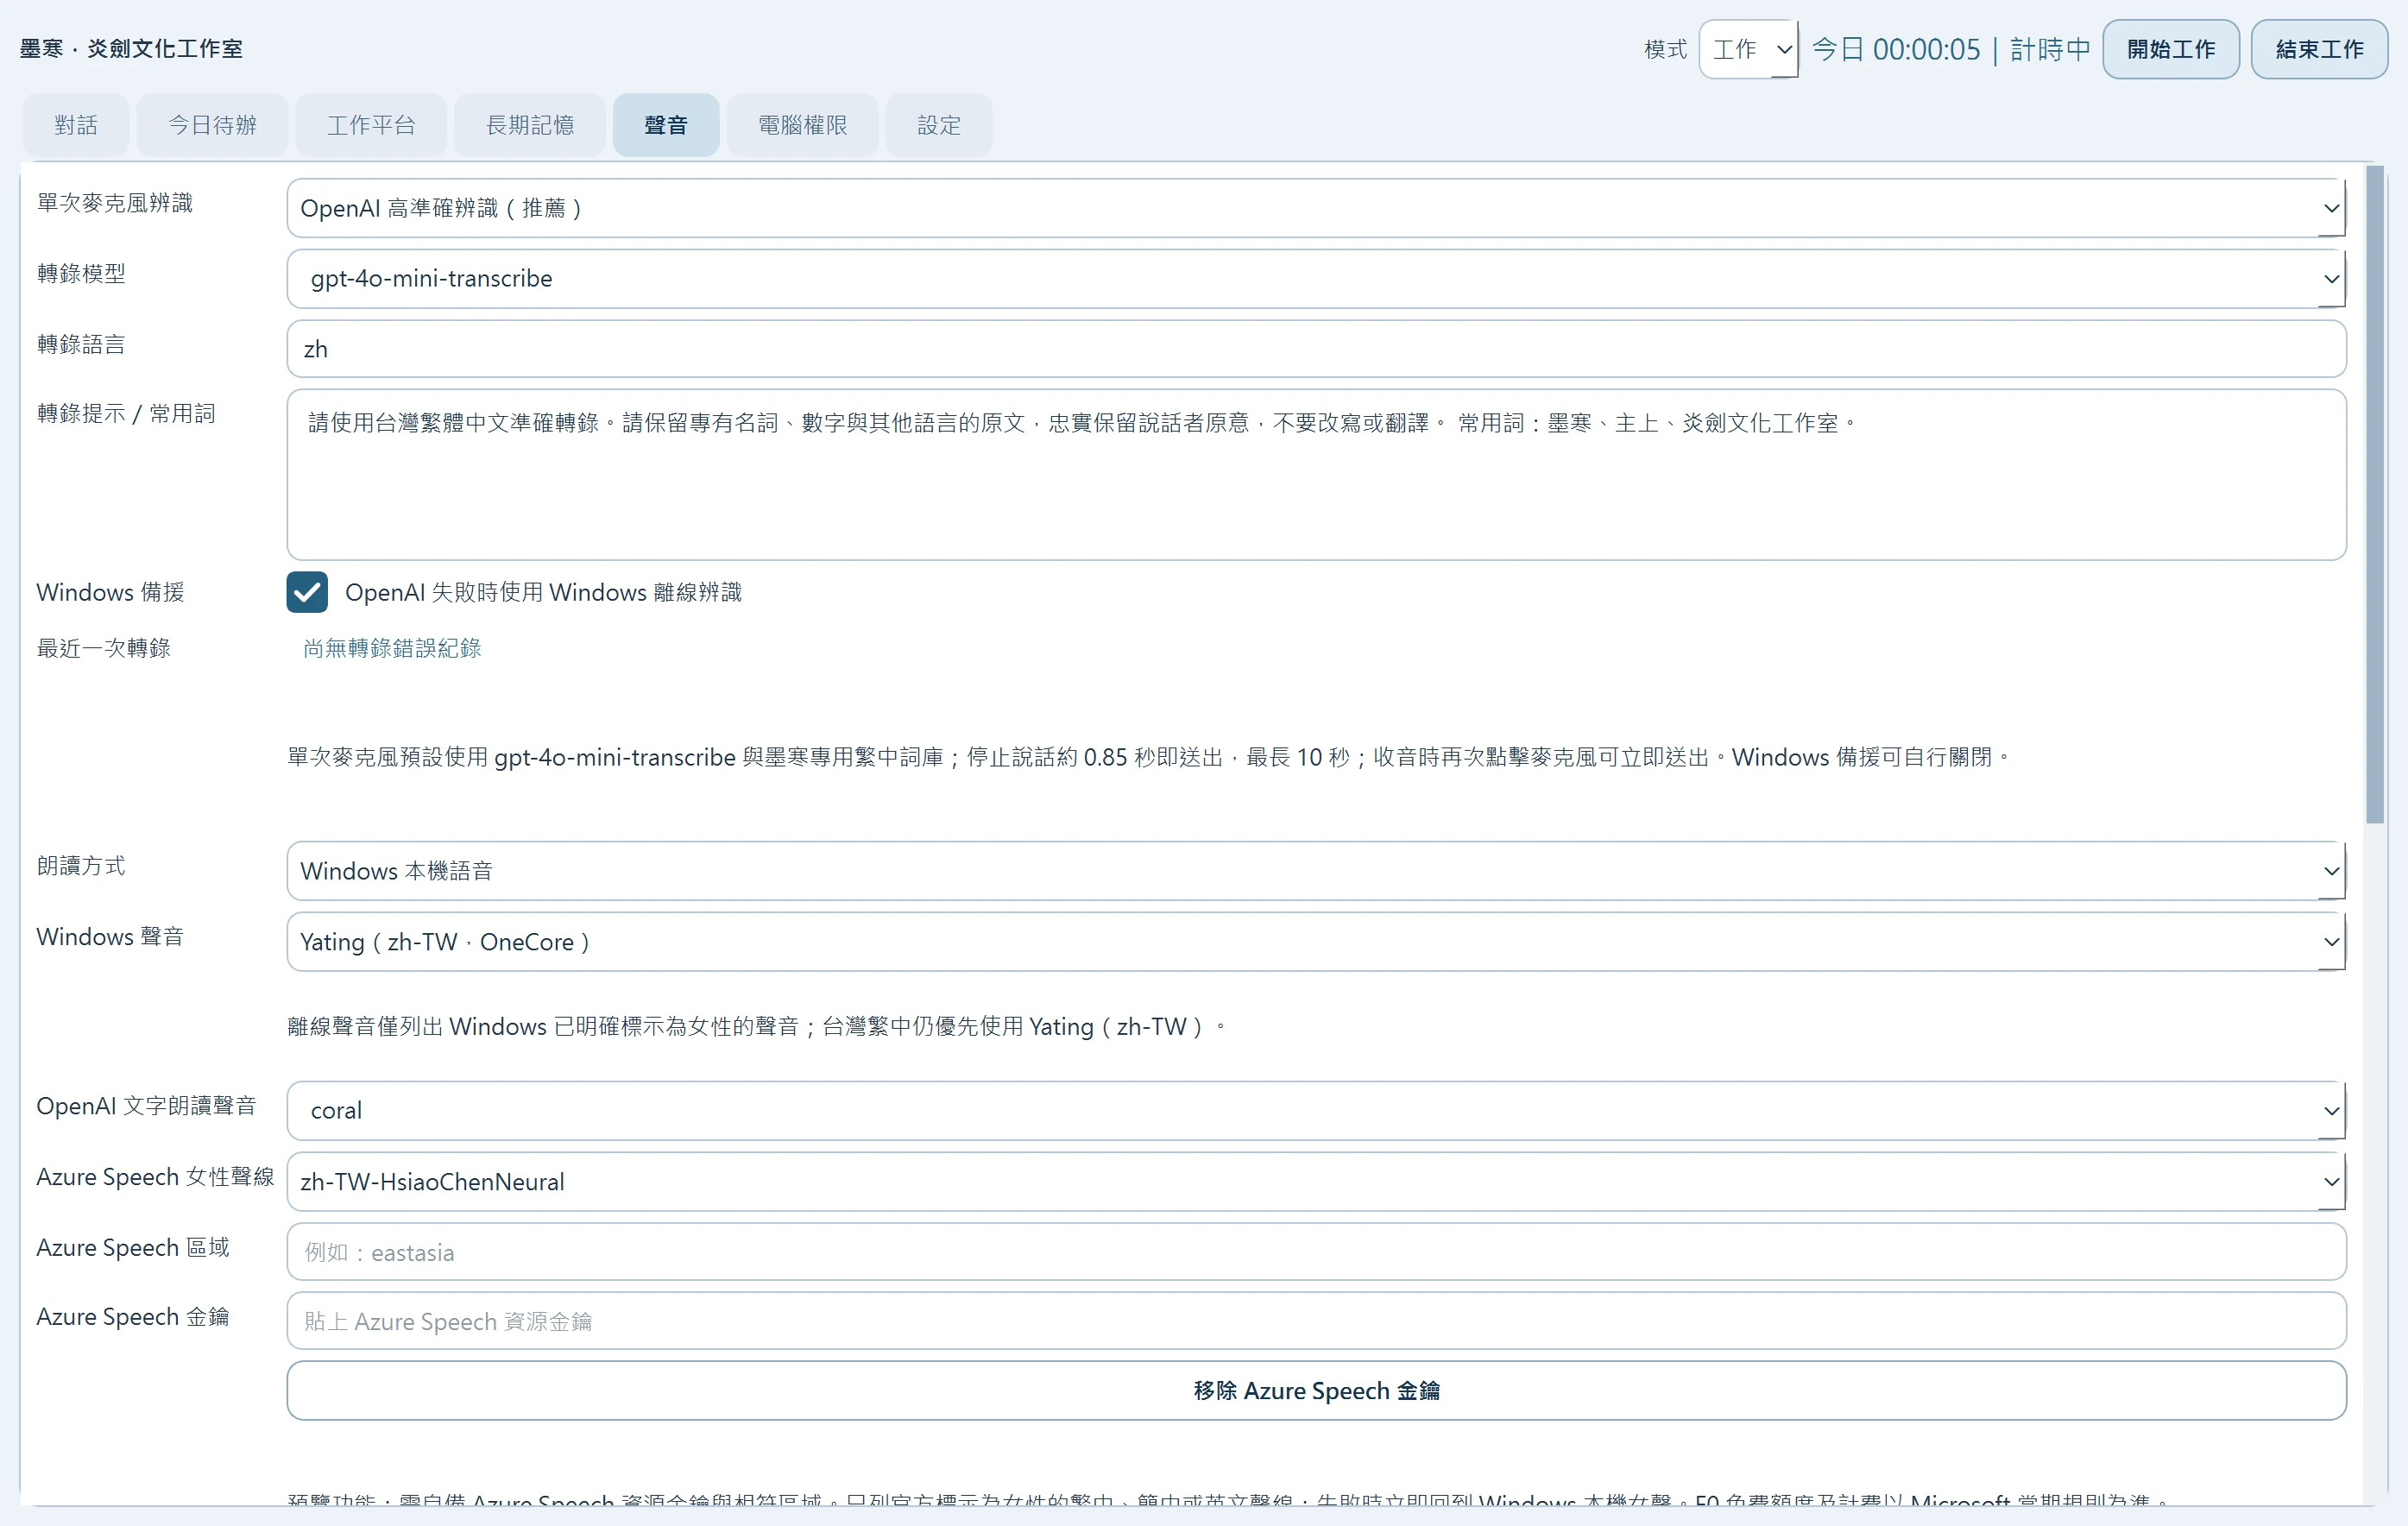
Task: Click the 結束工作 button
Action: tap(2319, 49)
